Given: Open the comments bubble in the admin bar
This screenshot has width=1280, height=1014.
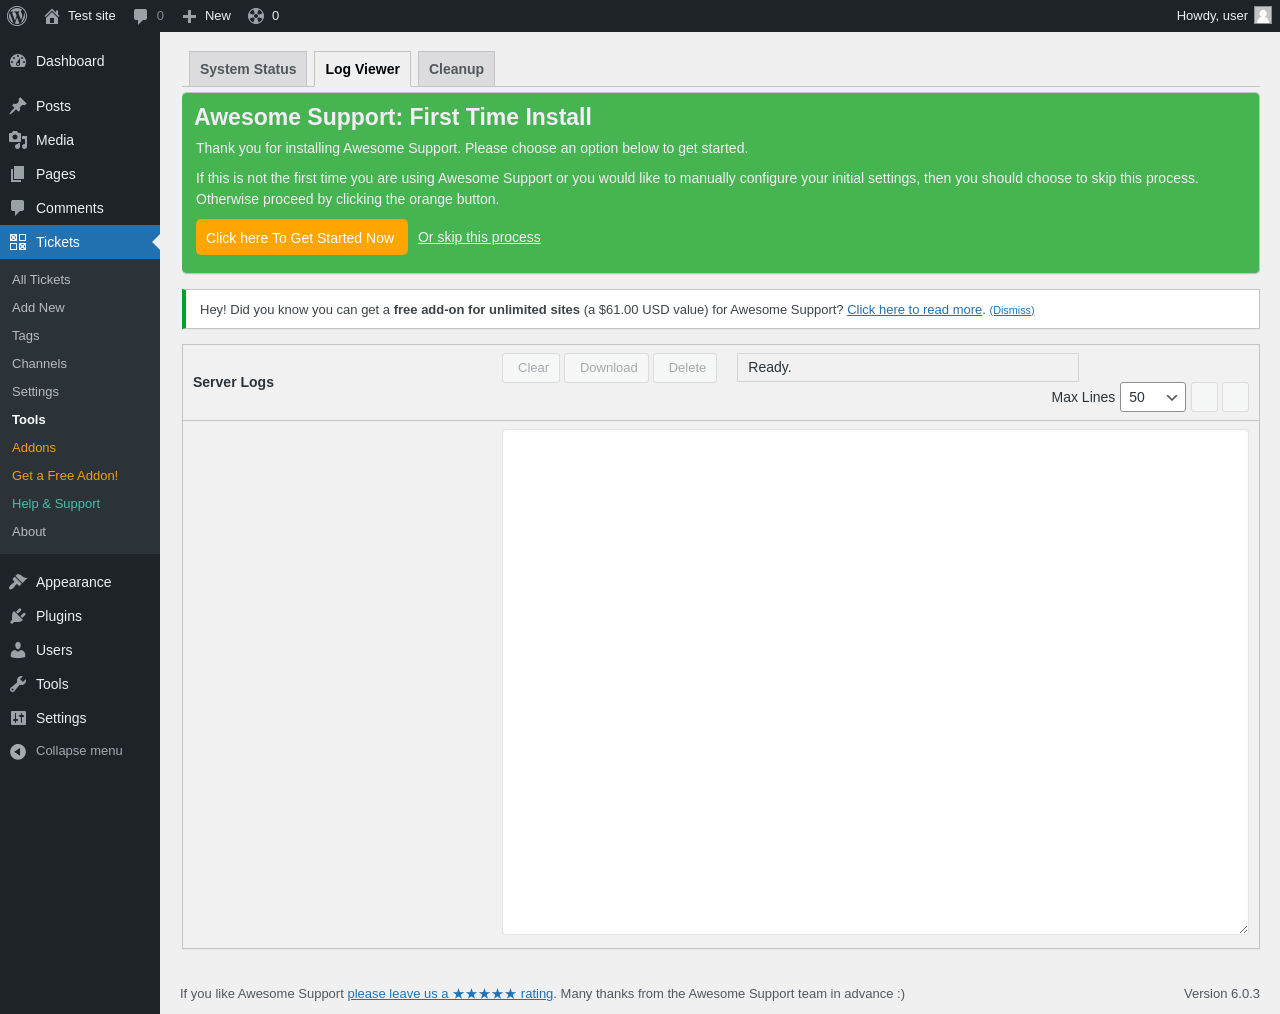Looking at the screenshot, I should (x=141, y=16).
